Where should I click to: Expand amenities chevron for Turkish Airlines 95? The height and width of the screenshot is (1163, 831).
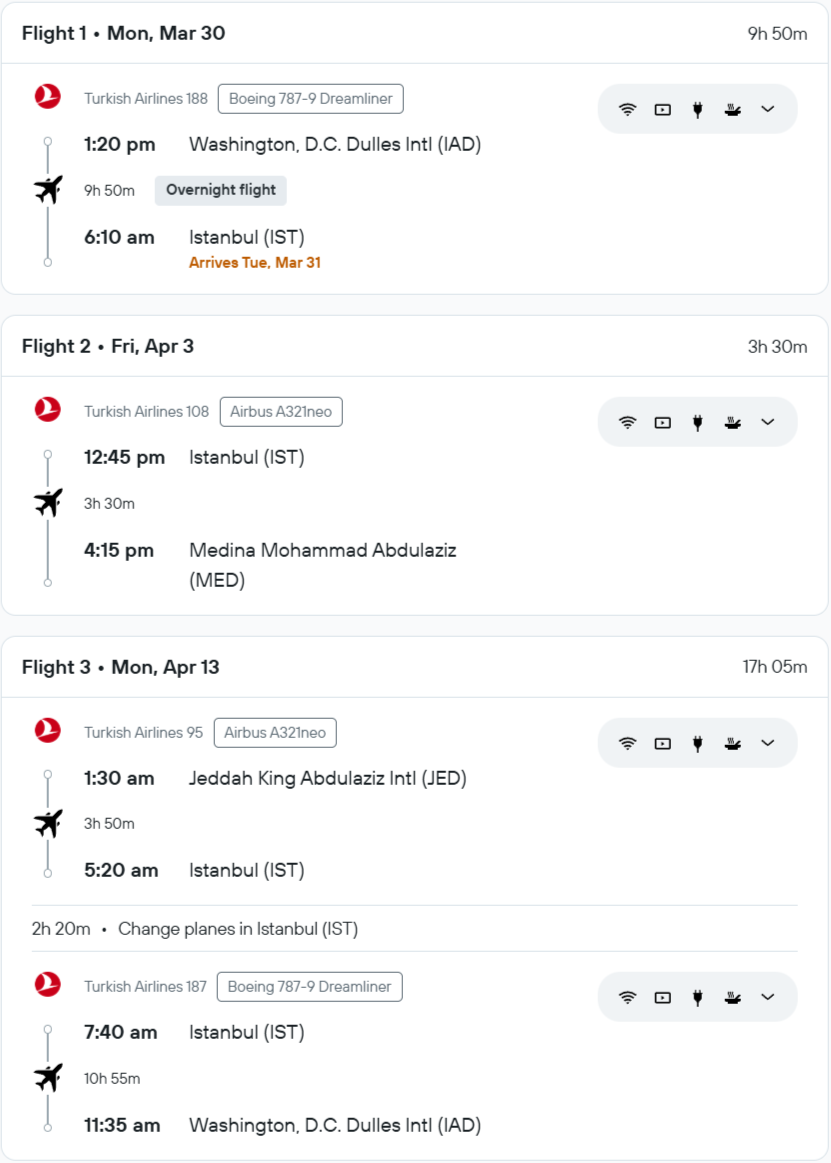pos(768,743)
